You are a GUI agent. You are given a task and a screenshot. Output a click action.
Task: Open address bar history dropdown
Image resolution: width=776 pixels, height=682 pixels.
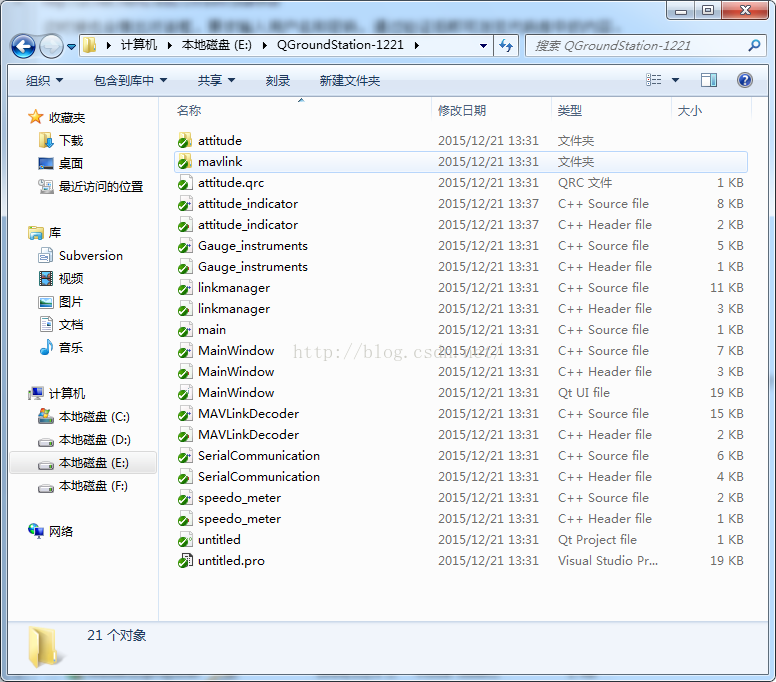click(483, 46)
